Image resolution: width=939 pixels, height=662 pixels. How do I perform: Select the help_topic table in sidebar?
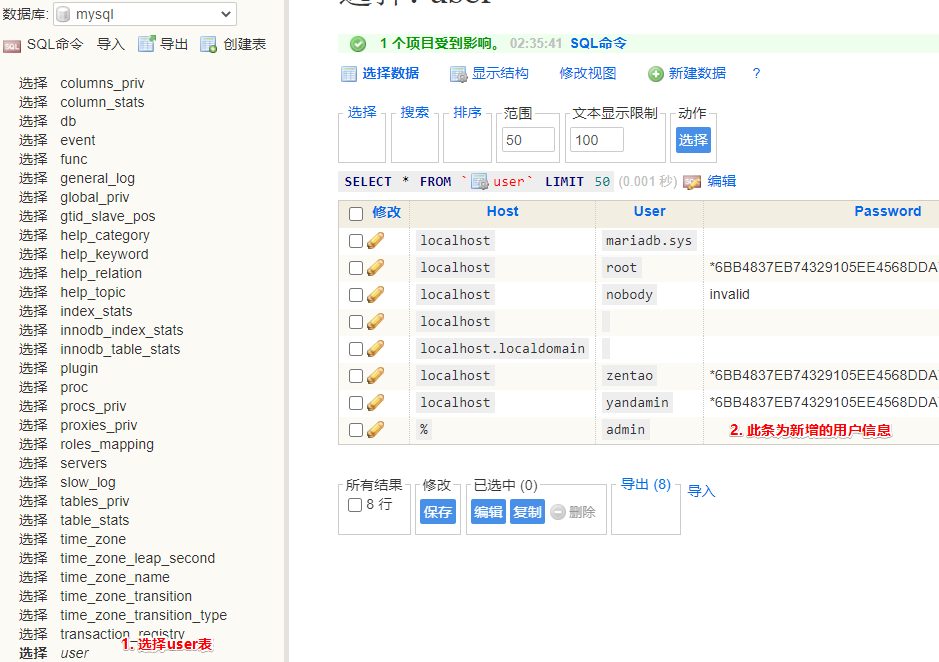click(x=93, y=292)
